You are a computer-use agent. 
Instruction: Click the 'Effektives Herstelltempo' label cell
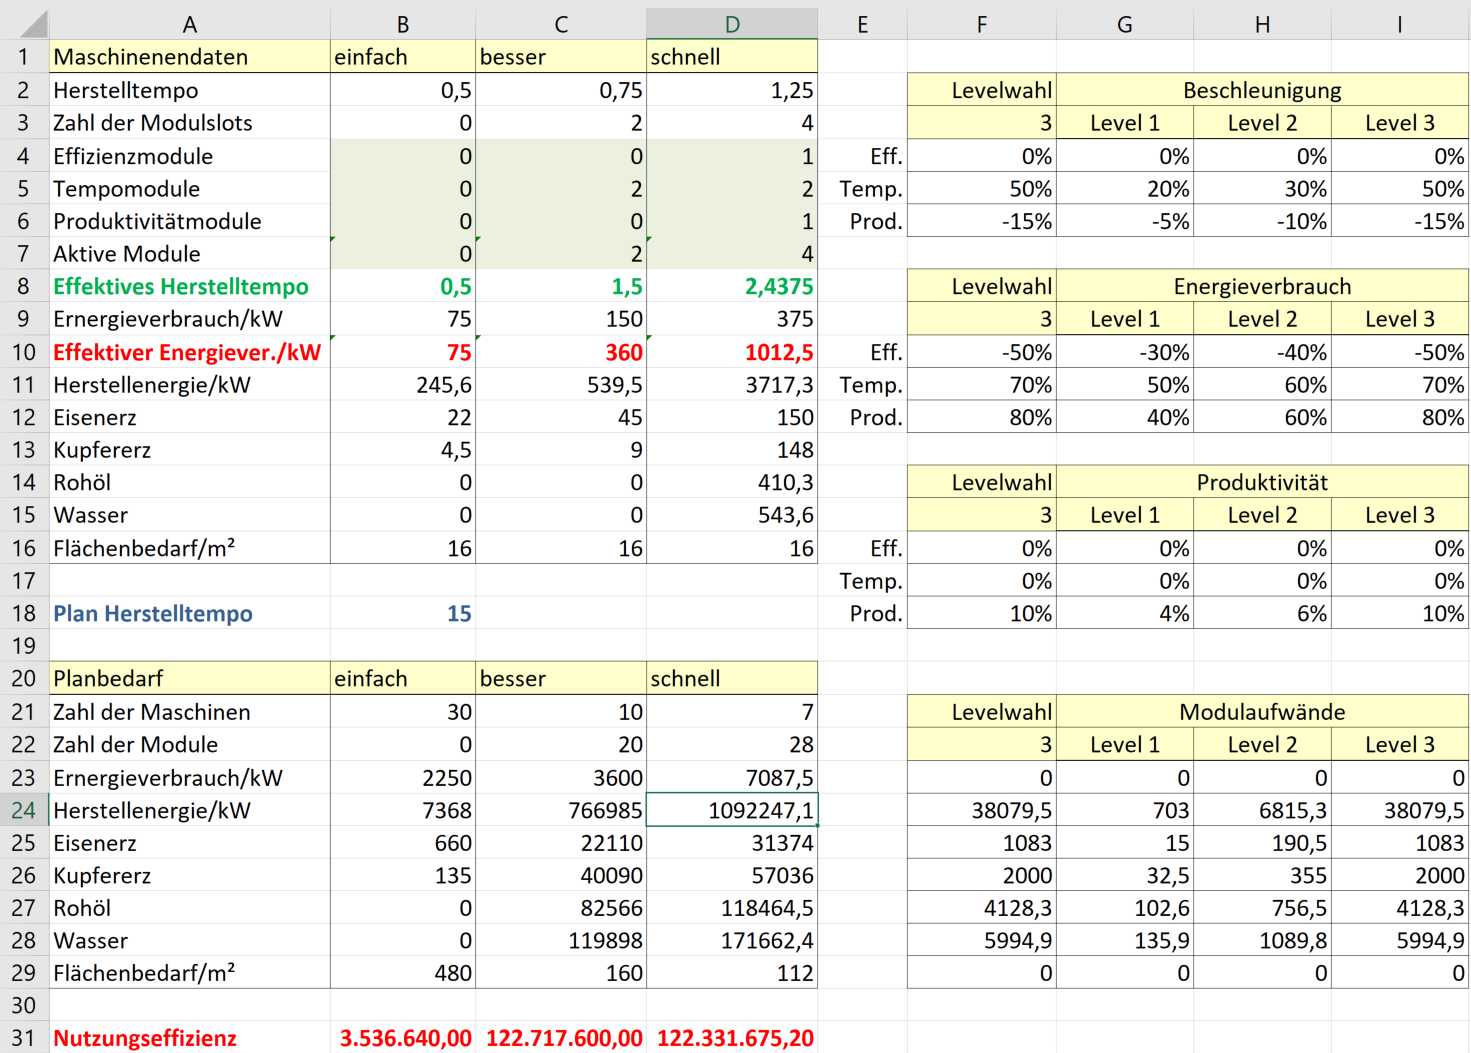[x=190, y=286]
